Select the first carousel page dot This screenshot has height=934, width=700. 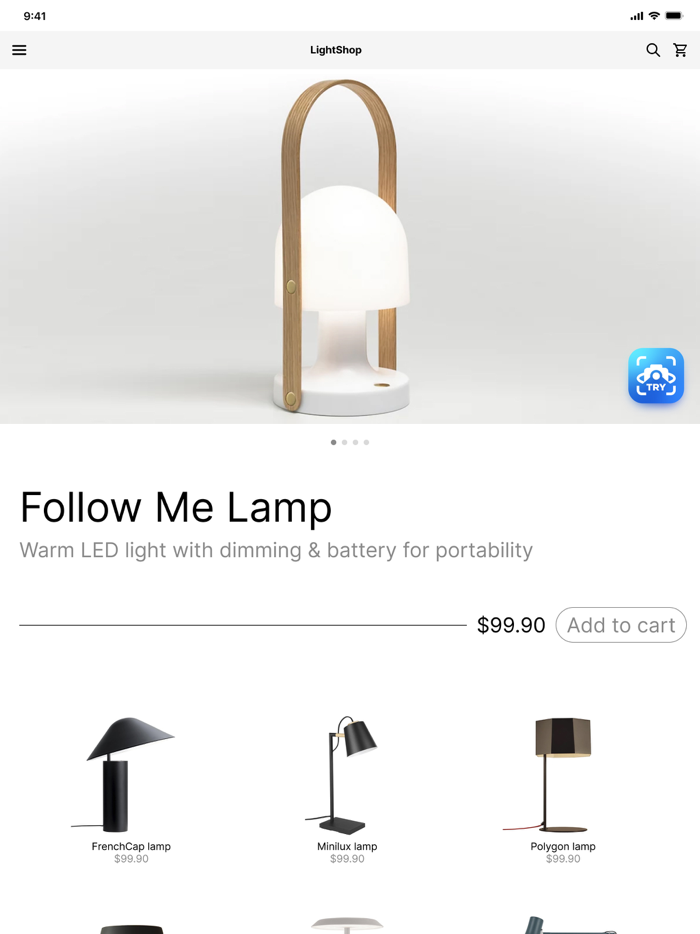pos(334,442)
